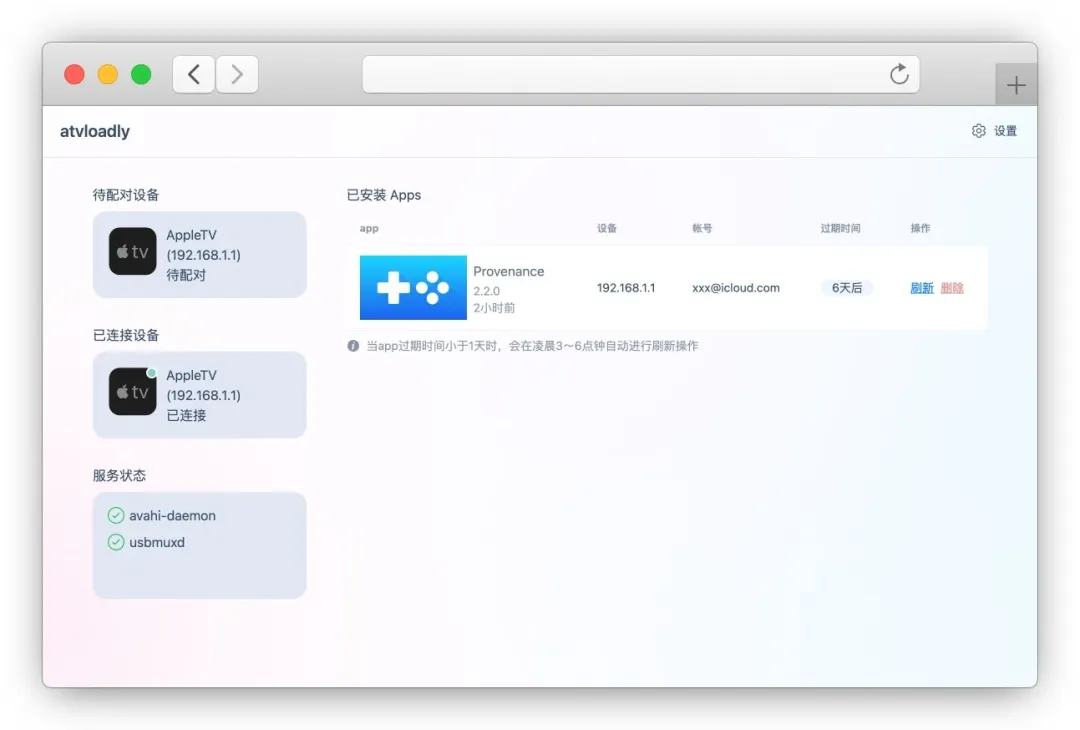This screenshot has height=730, width=1080.
Task: Click the Provenance app thumbnail
Action: (x=413, y=288)
